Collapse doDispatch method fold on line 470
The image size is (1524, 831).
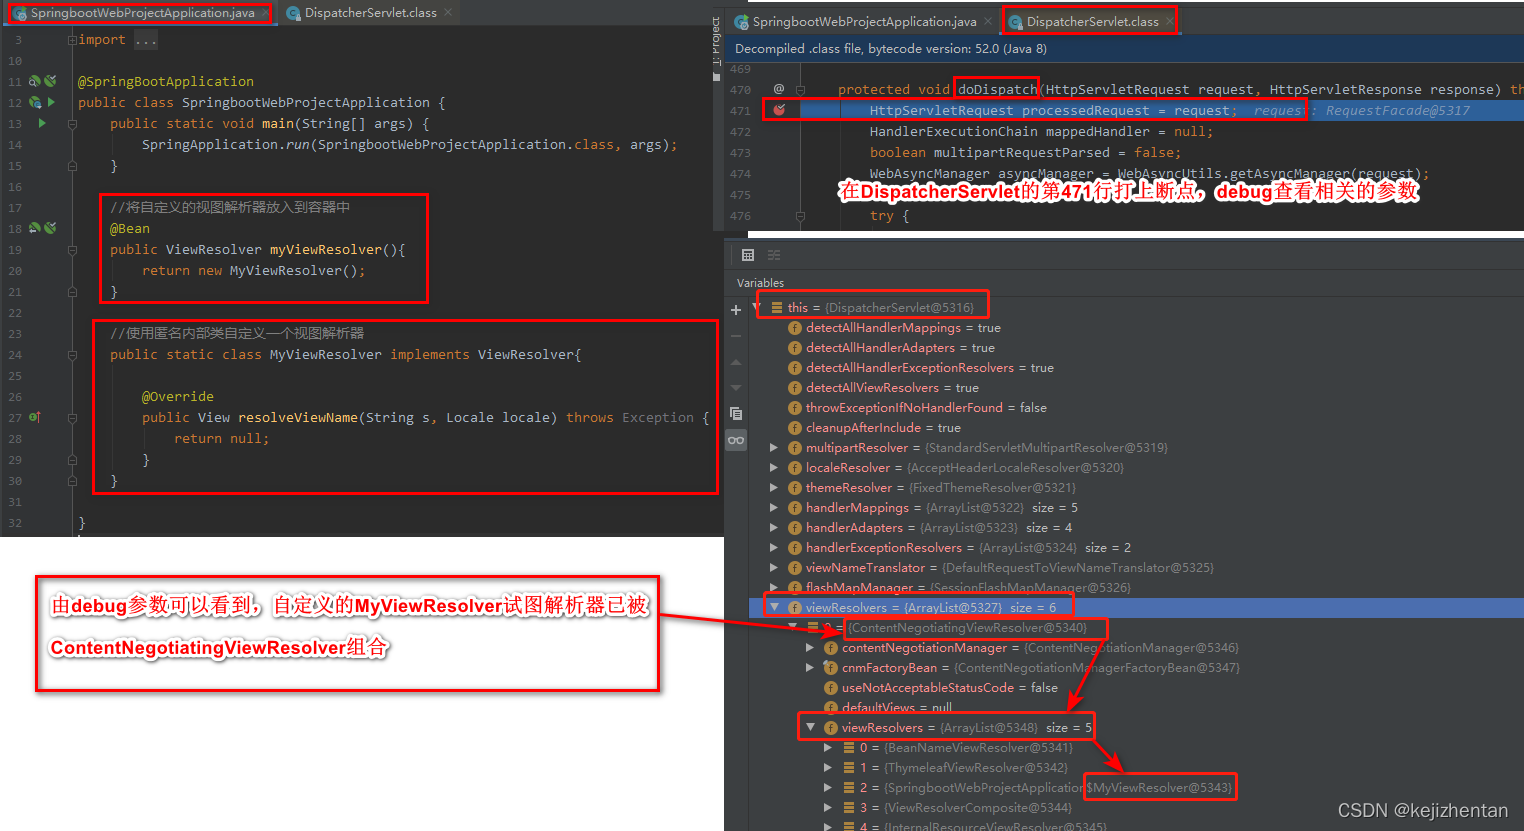pos(800,89)
